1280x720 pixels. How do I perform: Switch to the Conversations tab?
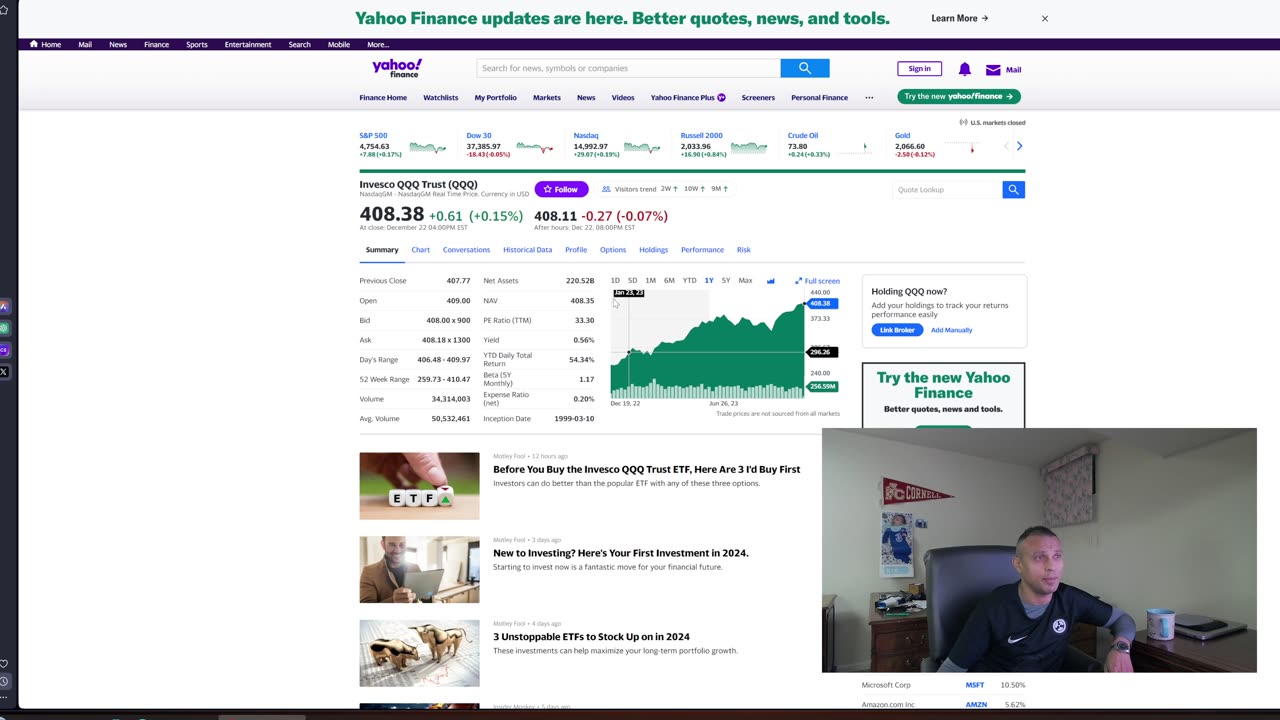466,250
